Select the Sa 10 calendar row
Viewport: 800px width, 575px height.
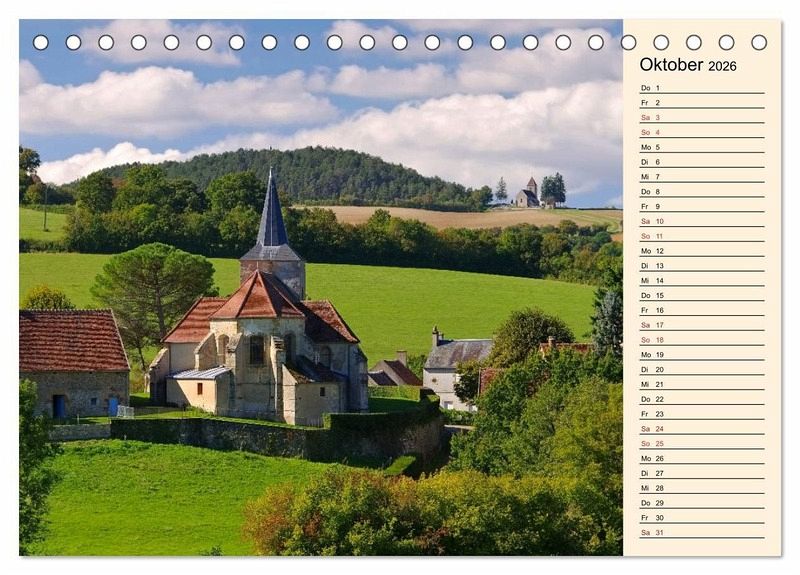click(701, 221)
